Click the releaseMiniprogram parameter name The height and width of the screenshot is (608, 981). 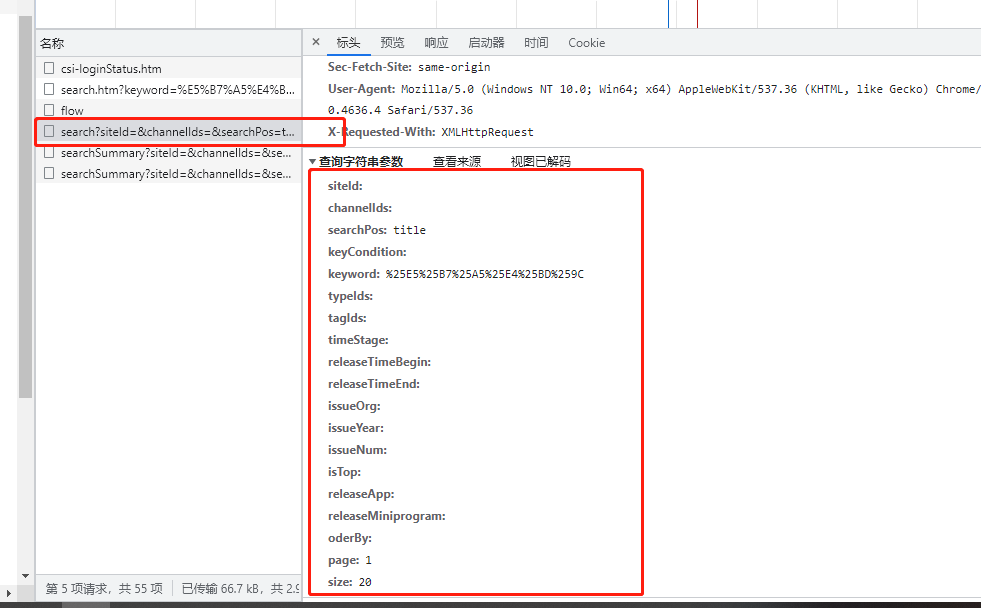386,515
